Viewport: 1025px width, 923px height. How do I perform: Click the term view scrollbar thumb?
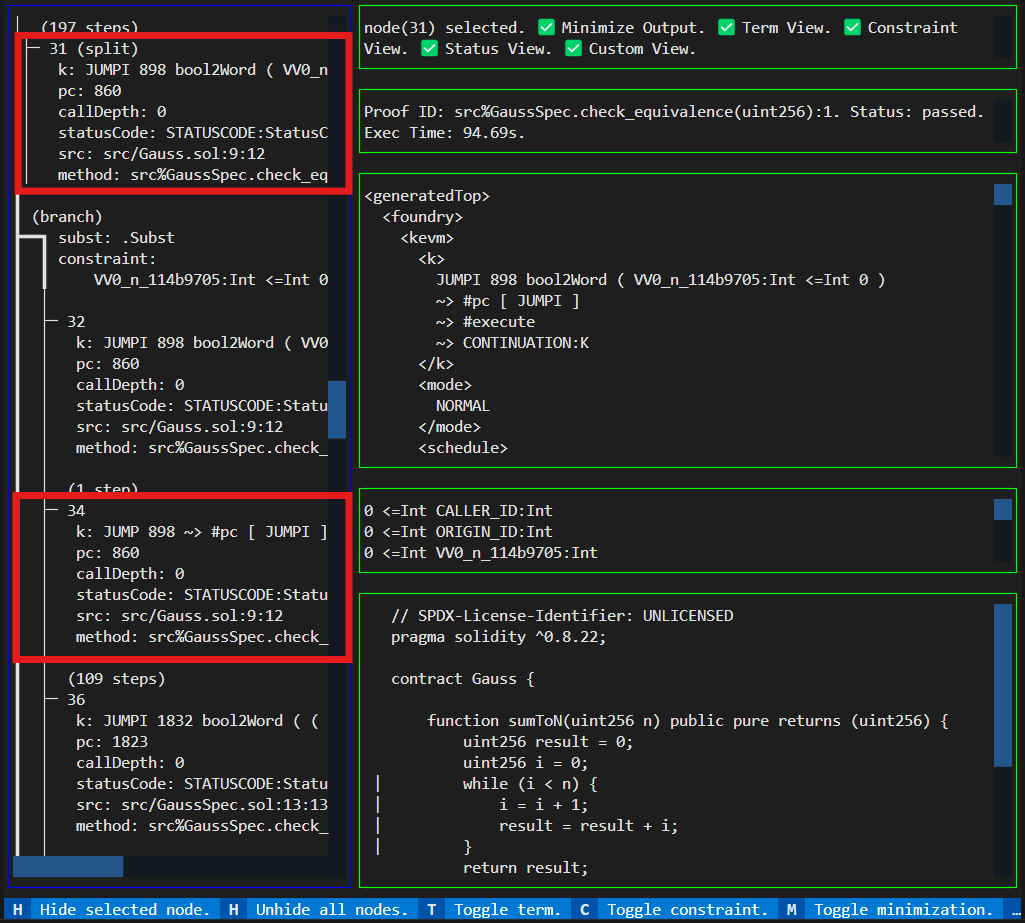coord(1003,194)
